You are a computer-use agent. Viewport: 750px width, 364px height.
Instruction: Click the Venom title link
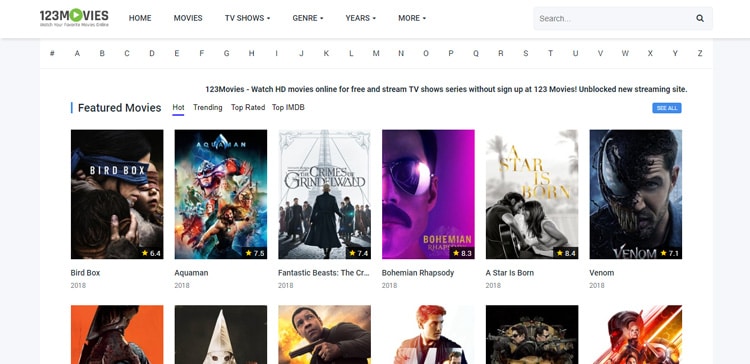[x=602, y=273]
